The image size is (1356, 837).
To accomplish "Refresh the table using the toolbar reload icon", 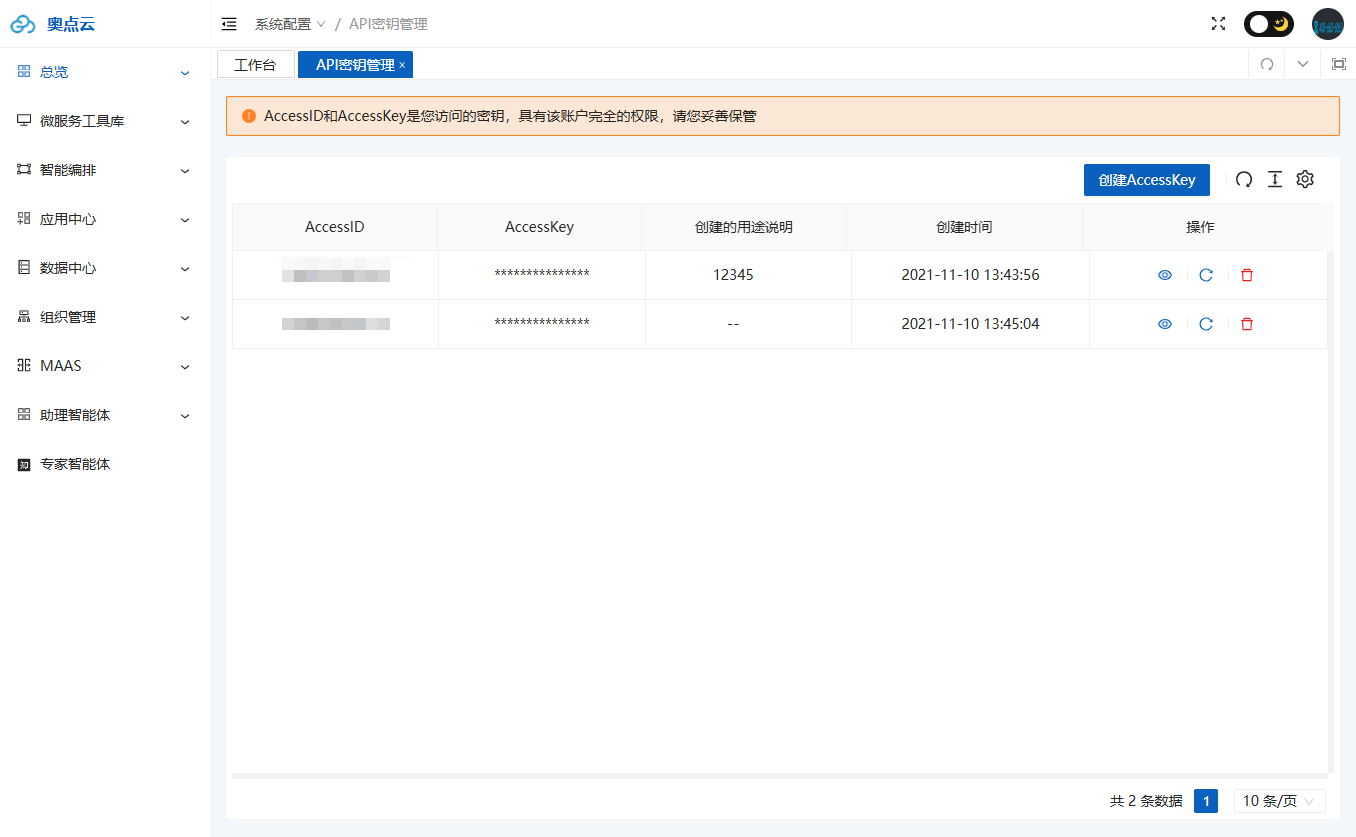I will point(1244,180).
